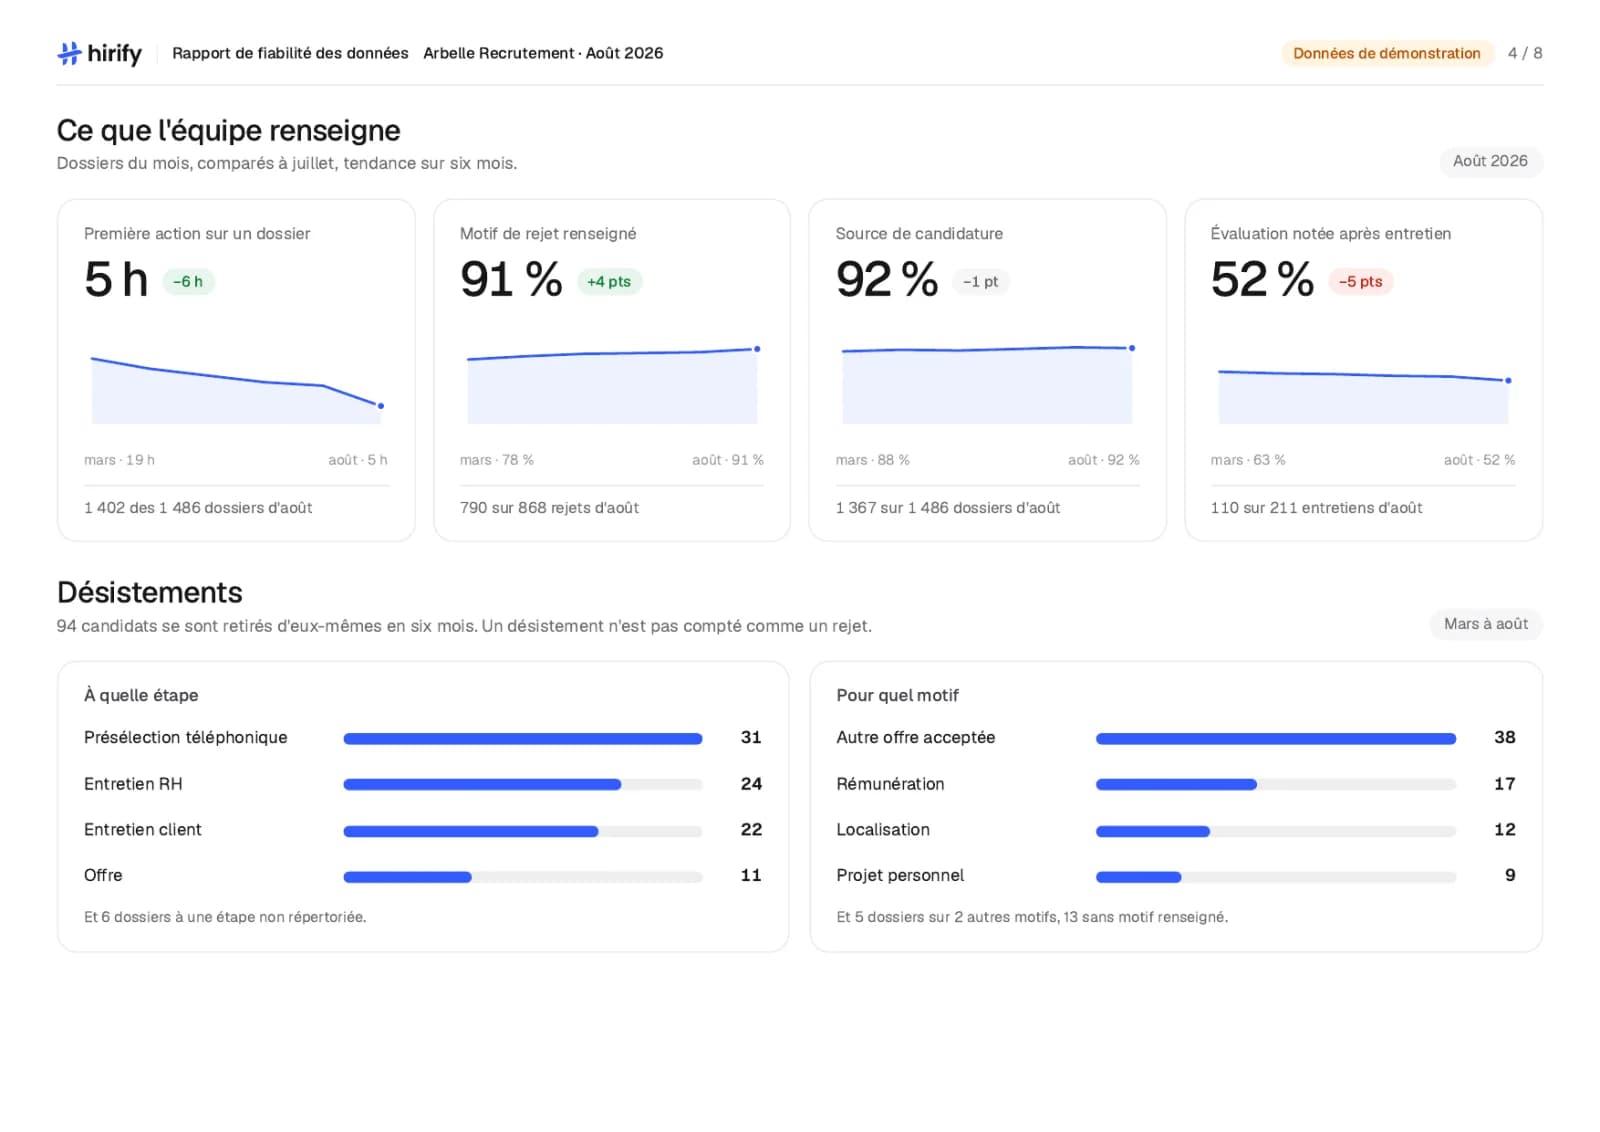
Task: Click the "92 %" headline value
Action: tap(887, 279)
